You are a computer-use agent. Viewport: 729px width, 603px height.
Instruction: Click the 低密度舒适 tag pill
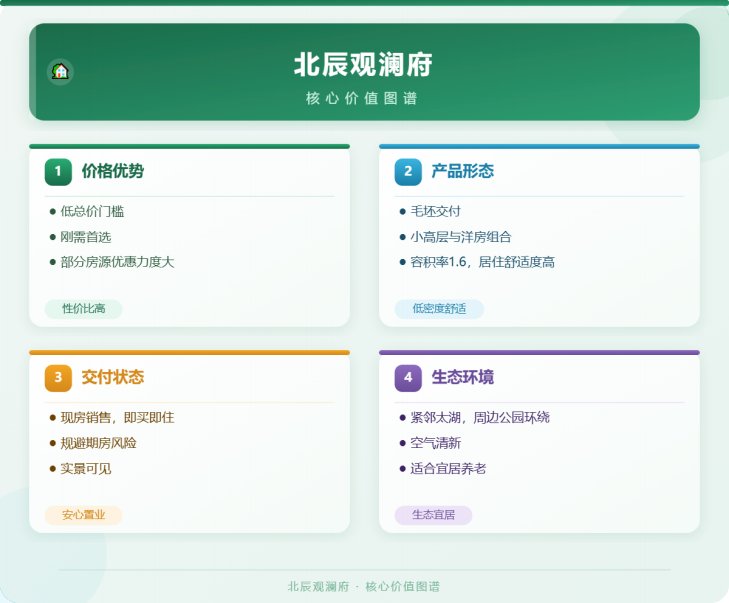tap(439, 309)
